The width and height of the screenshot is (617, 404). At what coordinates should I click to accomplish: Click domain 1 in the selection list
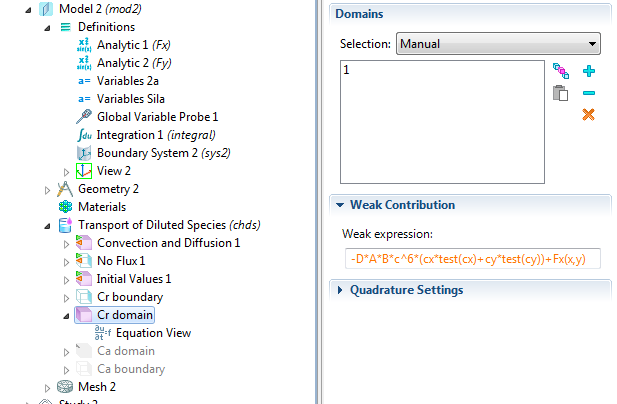coord(346,71)
